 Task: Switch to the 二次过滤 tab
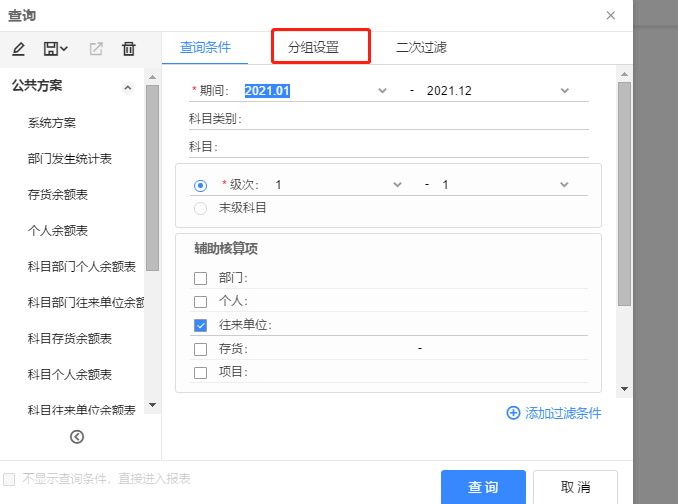pos(421,47)
